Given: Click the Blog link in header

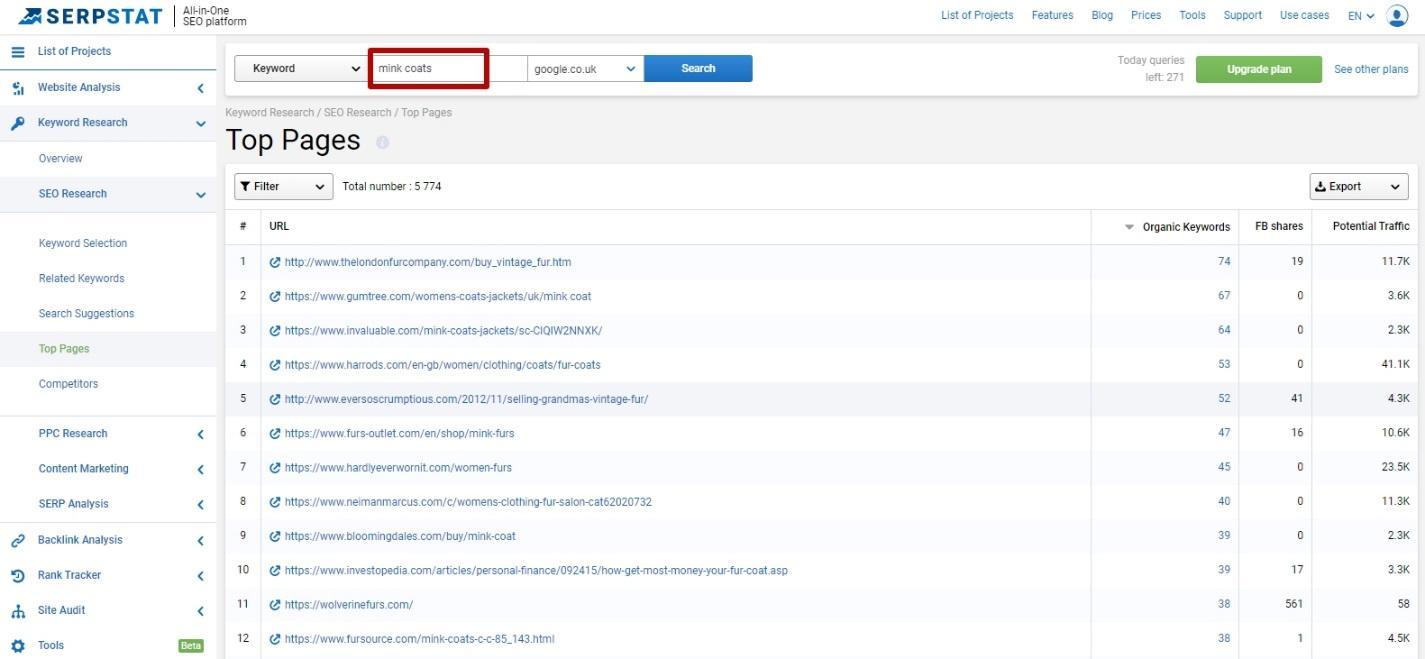Looking at the screenshot, I should coord(1102,15).
